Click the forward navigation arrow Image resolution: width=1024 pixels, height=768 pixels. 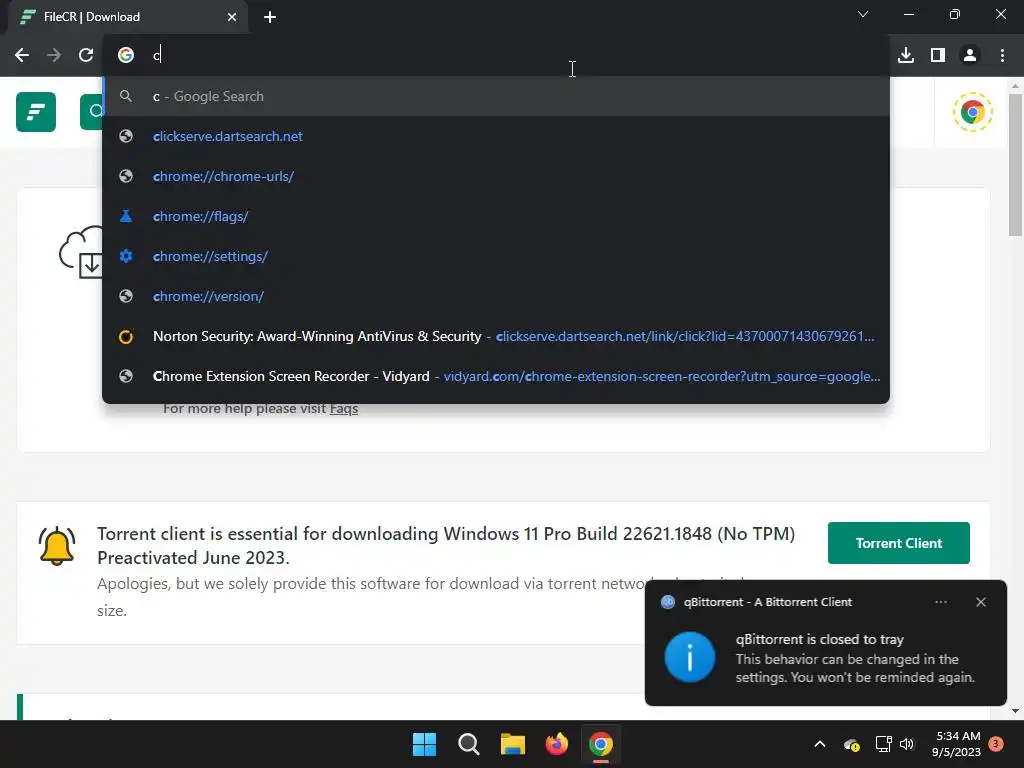[x=54, y=55]
